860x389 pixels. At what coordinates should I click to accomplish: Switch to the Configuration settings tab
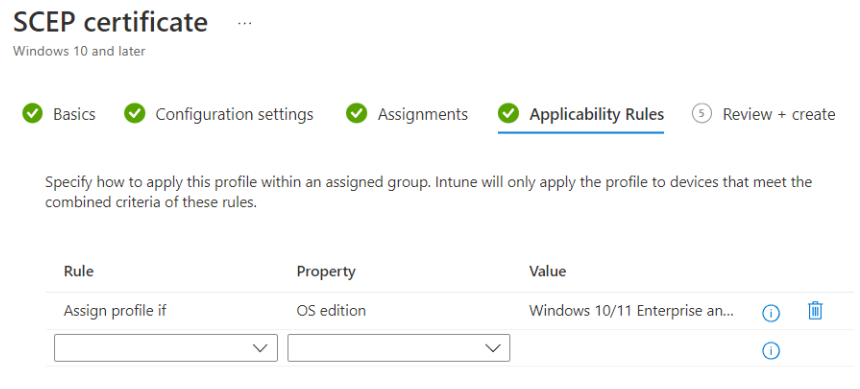(234, 114)
